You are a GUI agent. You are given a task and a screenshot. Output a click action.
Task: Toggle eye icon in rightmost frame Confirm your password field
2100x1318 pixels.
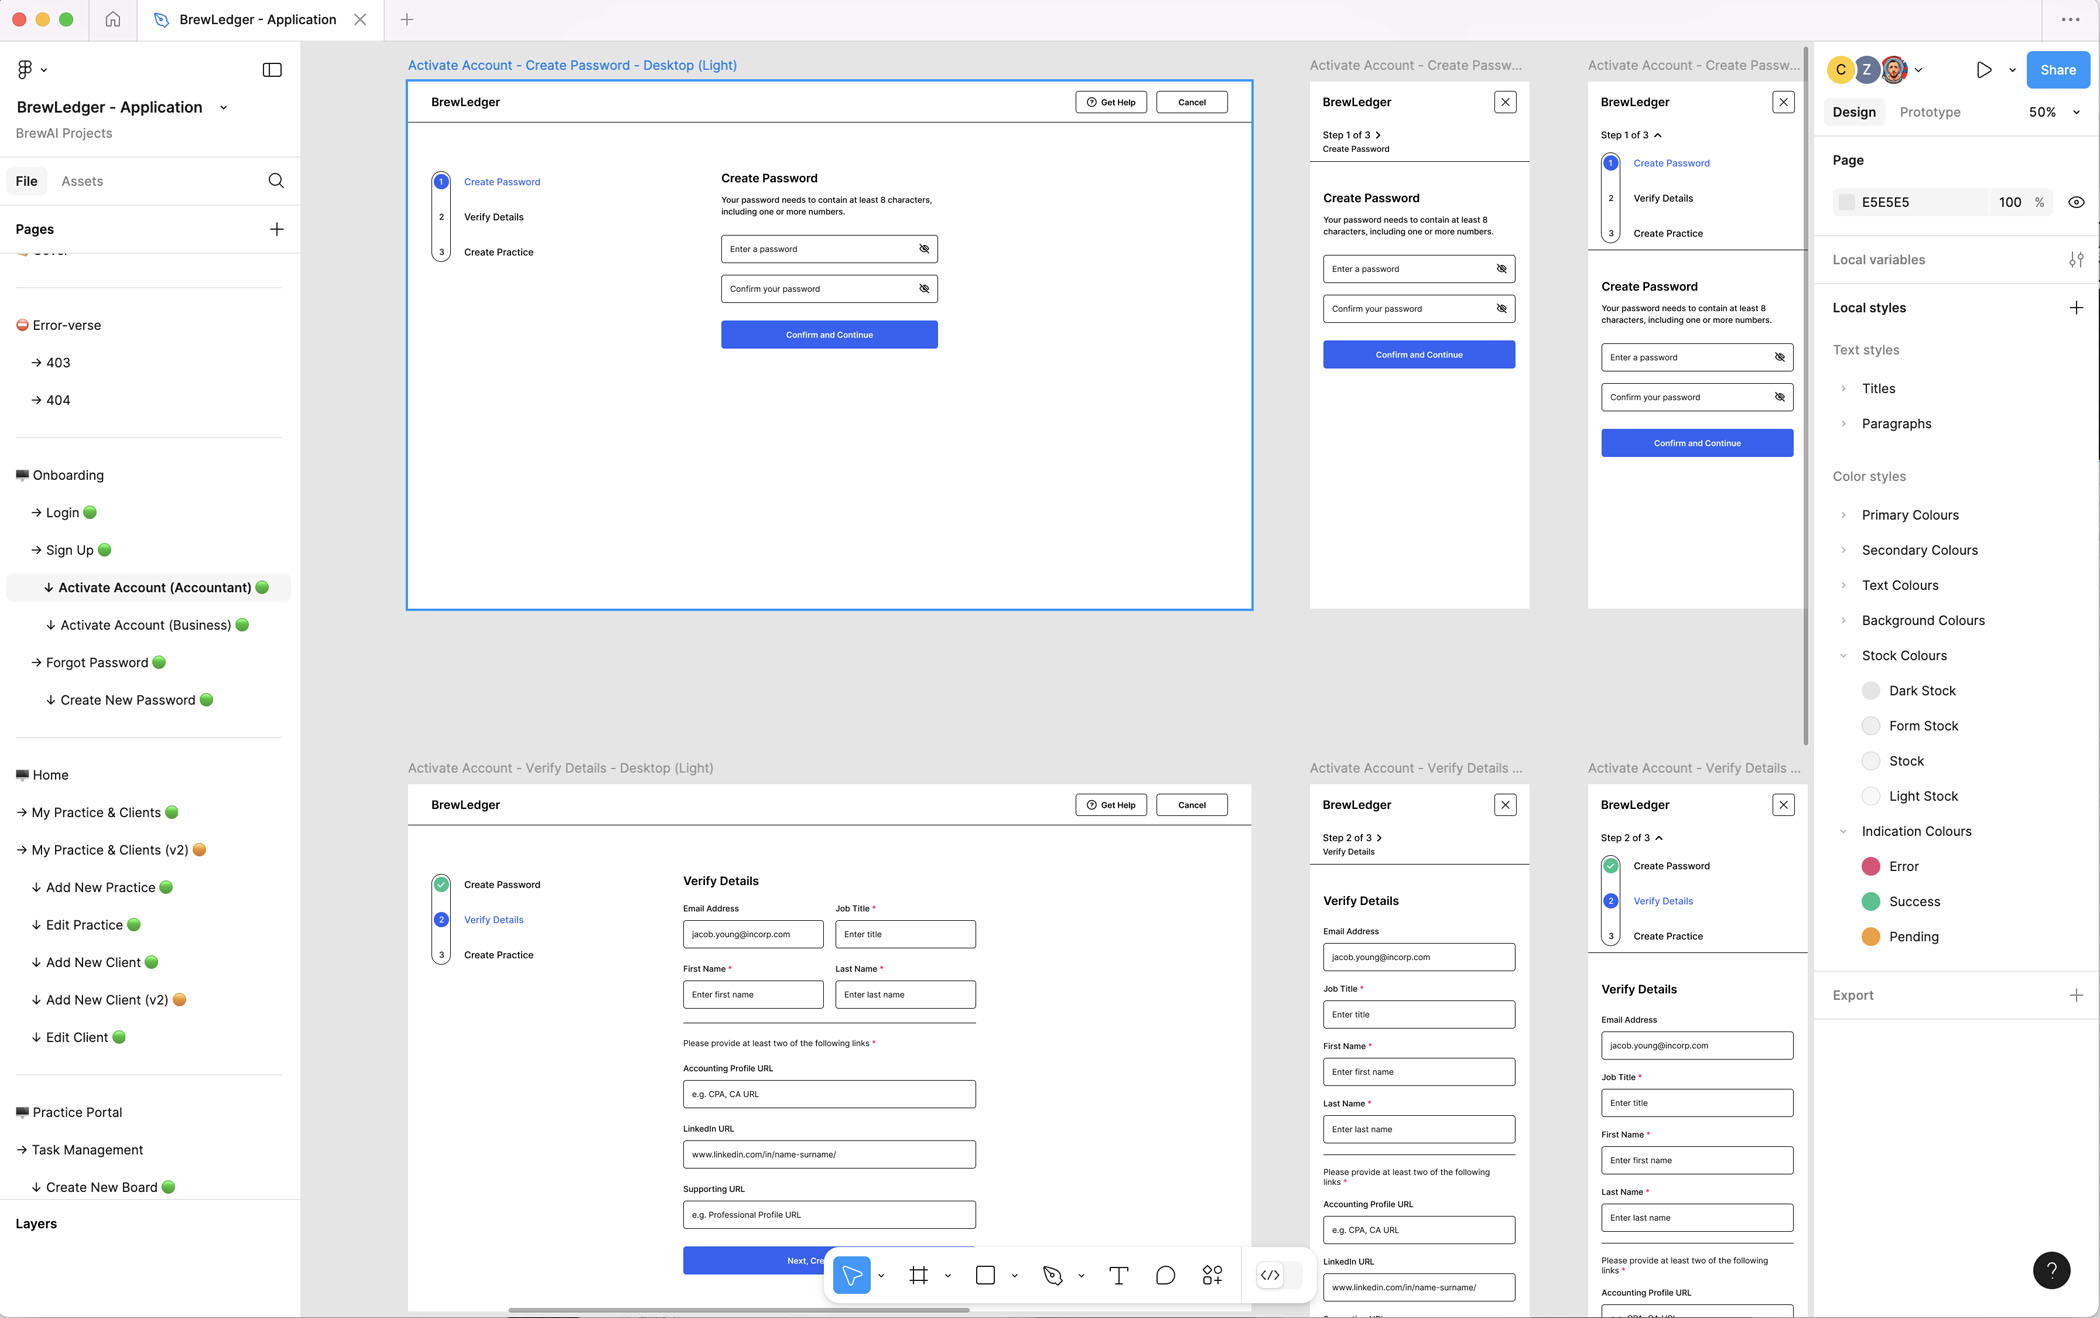point(1779,397)
